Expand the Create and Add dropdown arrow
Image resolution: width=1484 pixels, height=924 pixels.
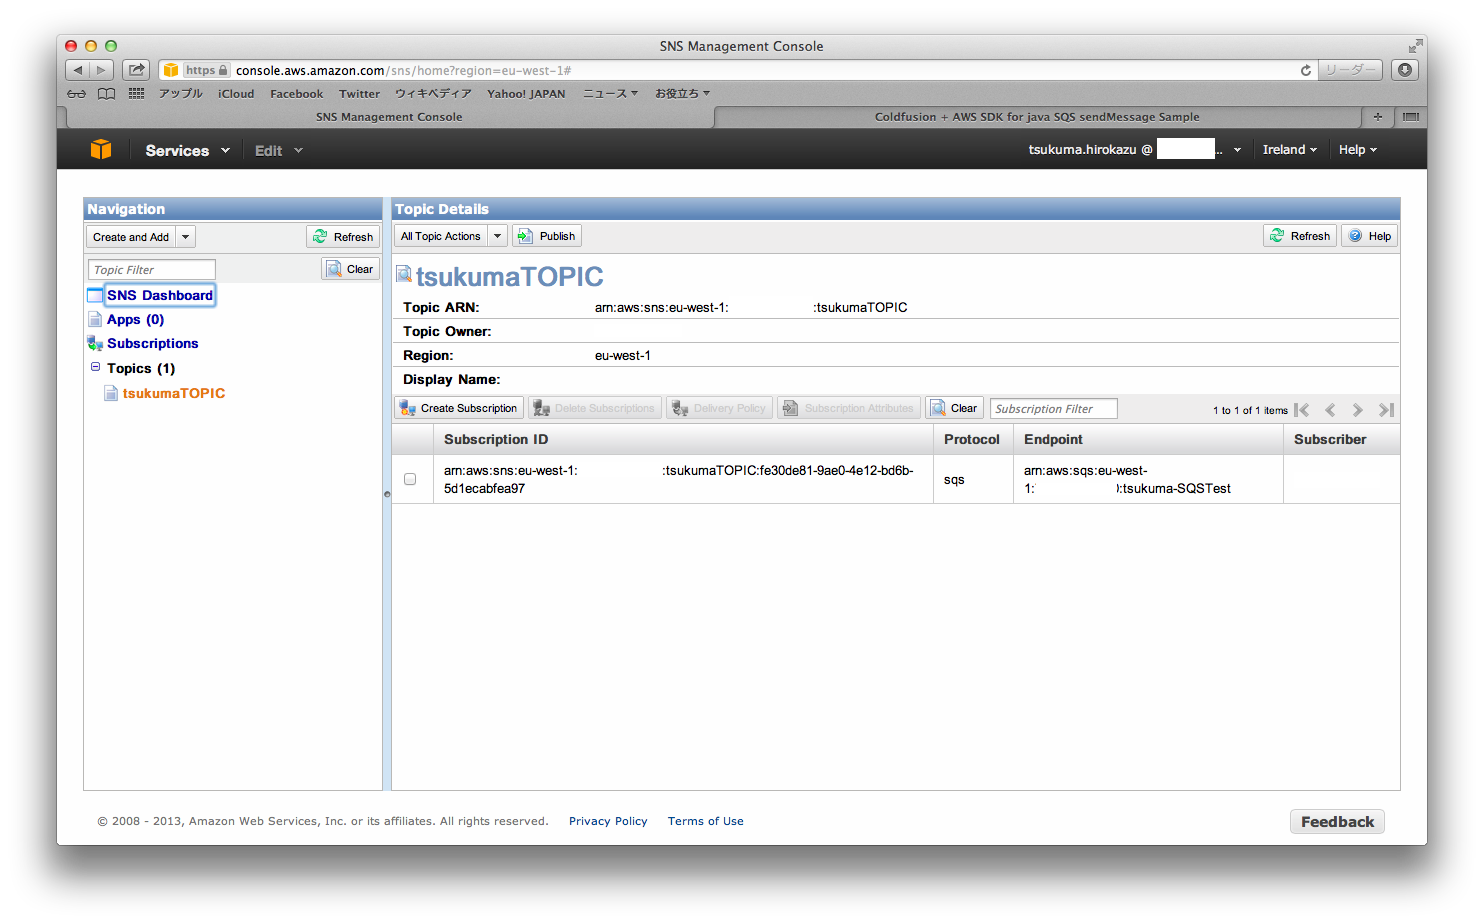click(x=184, y=236)
